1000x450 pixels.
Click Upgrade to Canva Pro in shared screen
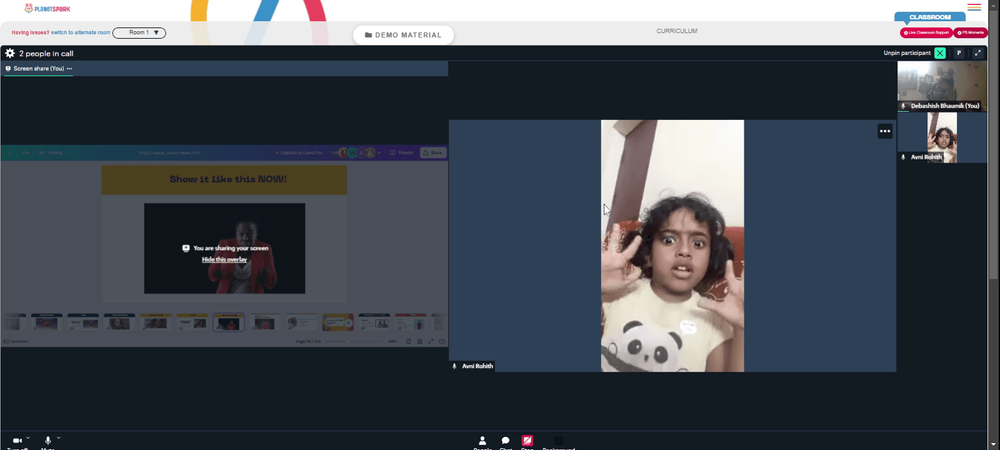[298, 153]
